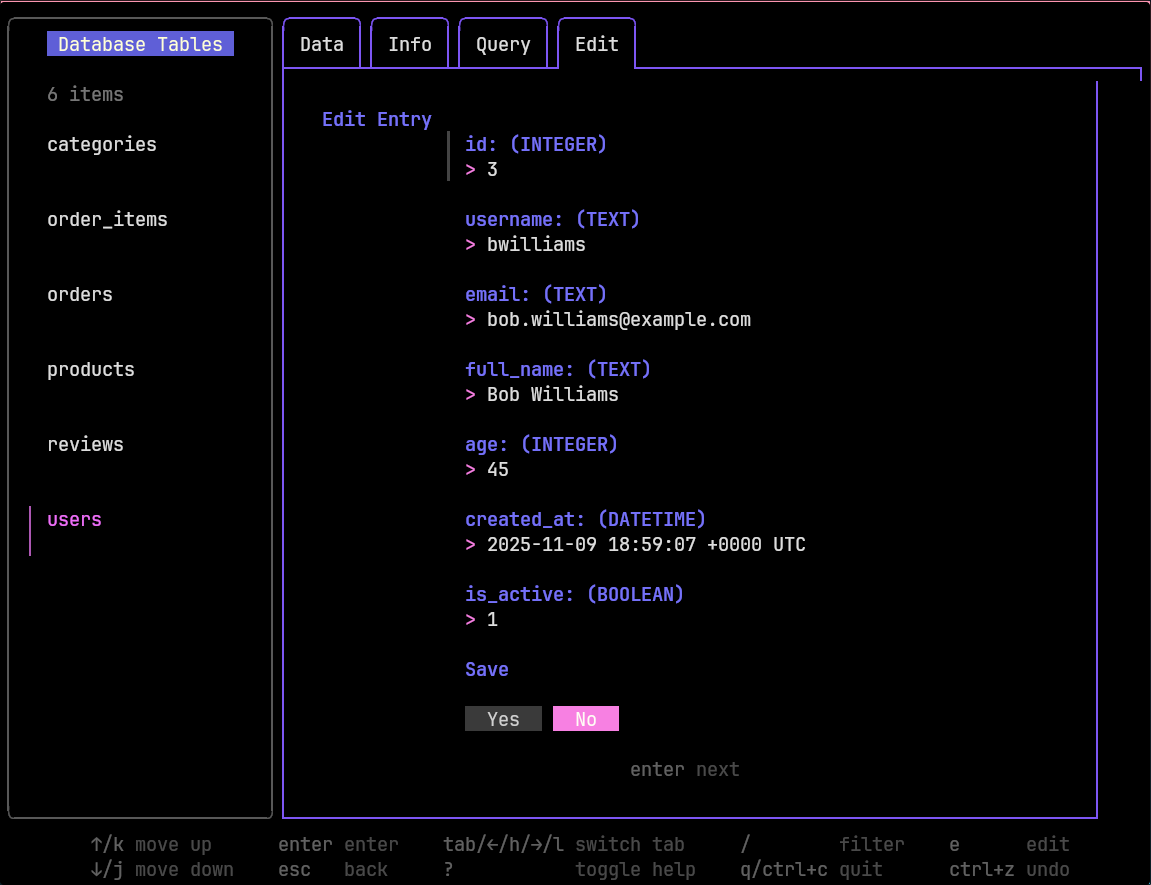Click the 'username: (TEXT)' label
The width and height of the screenshot is (1151, 885).
click(553, 219)
